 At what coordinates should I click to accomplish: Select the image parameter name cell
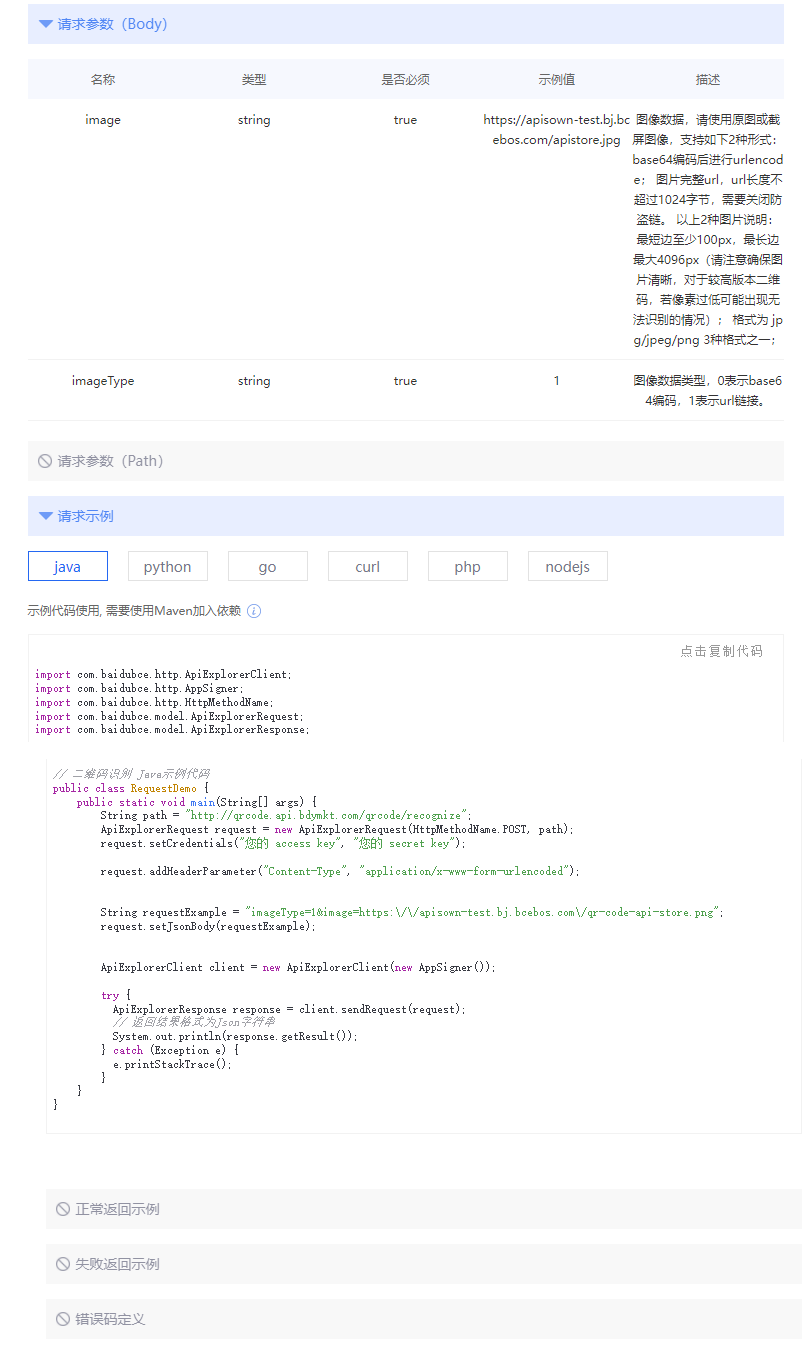(x=103, y=120)
